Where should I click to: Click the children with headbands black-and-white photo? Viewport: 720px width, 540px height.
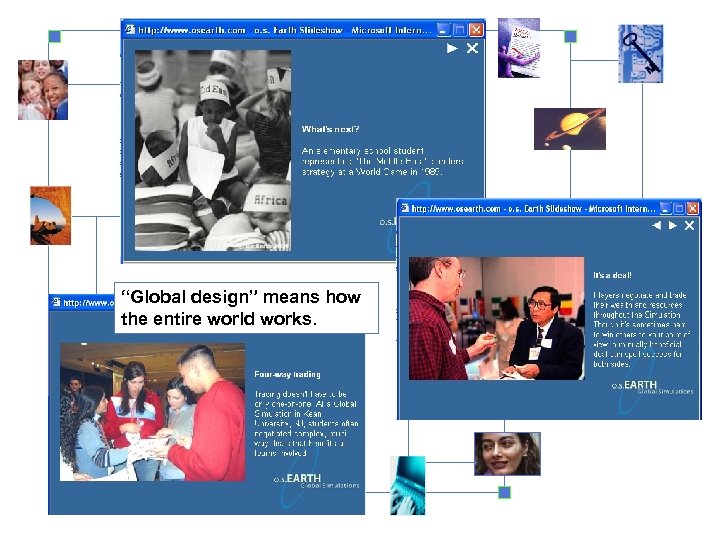(213, 151)
